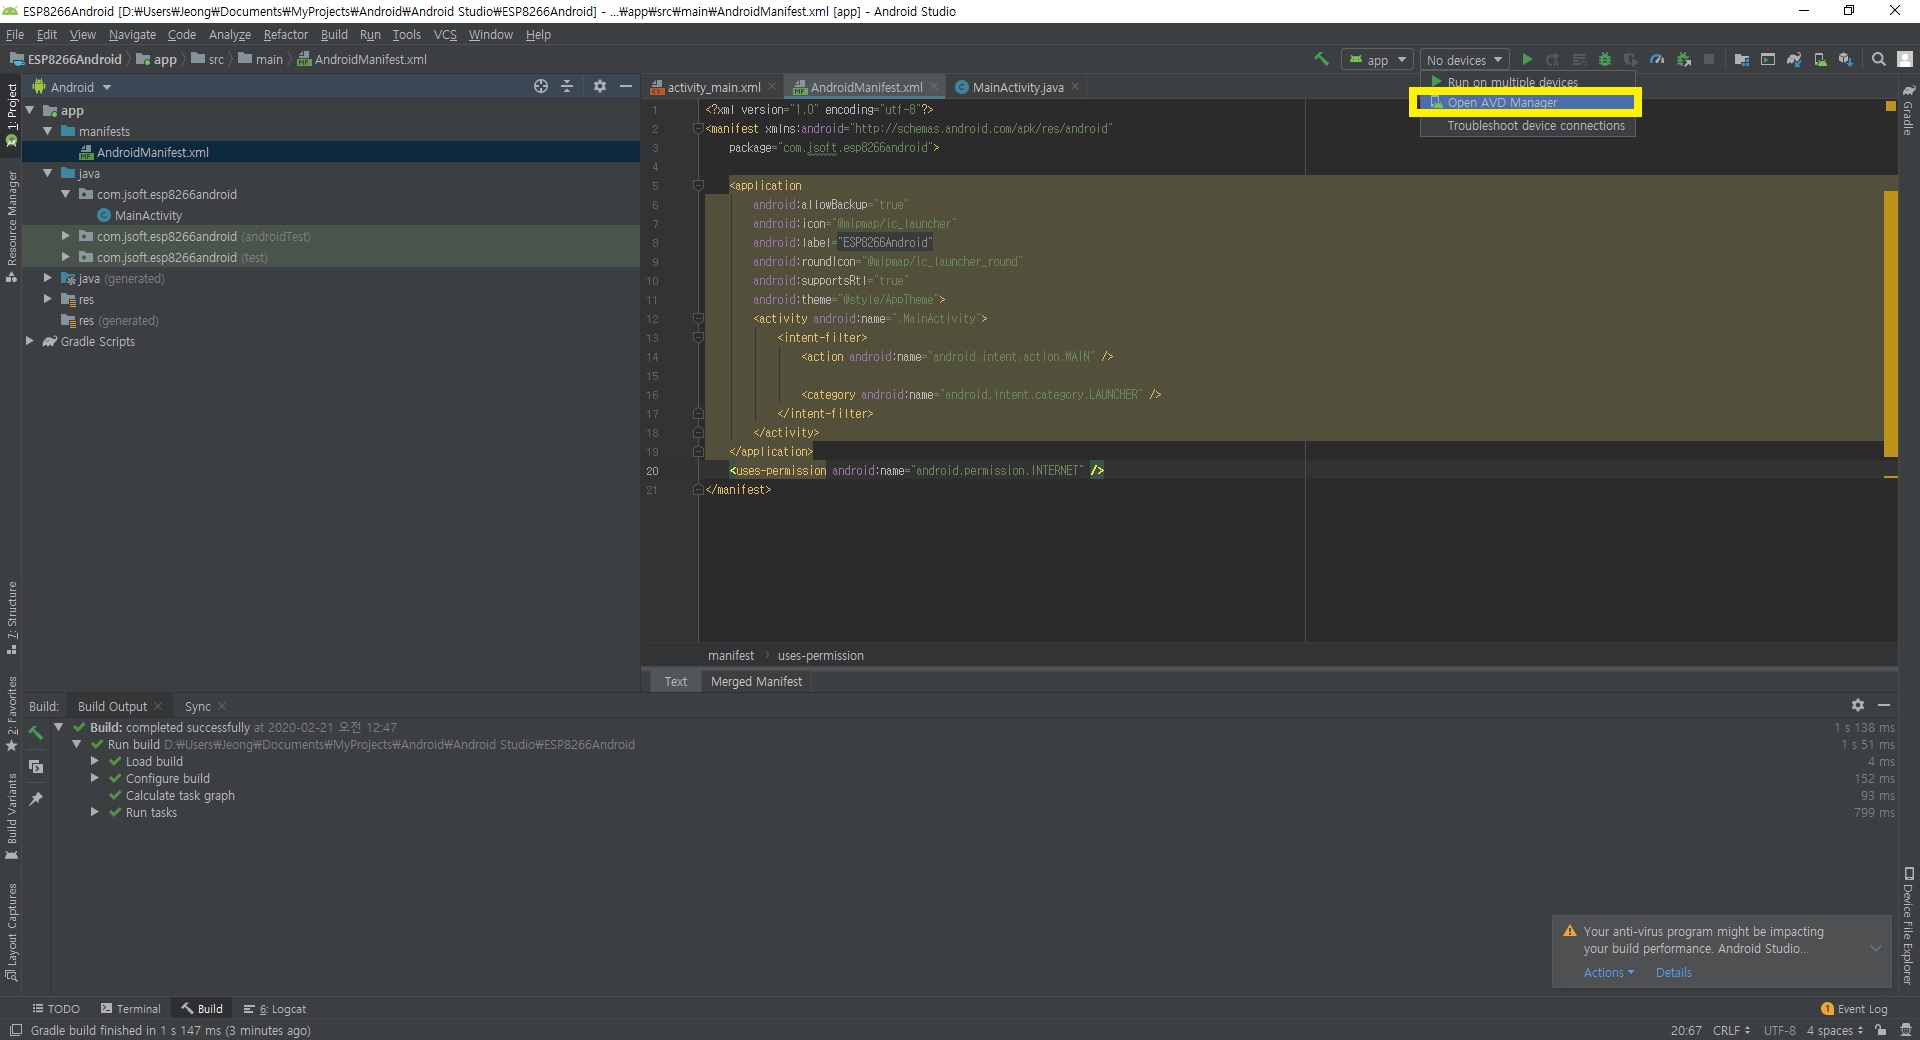Close the AndroidManifest.xml editor tab
The height and width of the screenshot is (1040, 1920).
934,86
